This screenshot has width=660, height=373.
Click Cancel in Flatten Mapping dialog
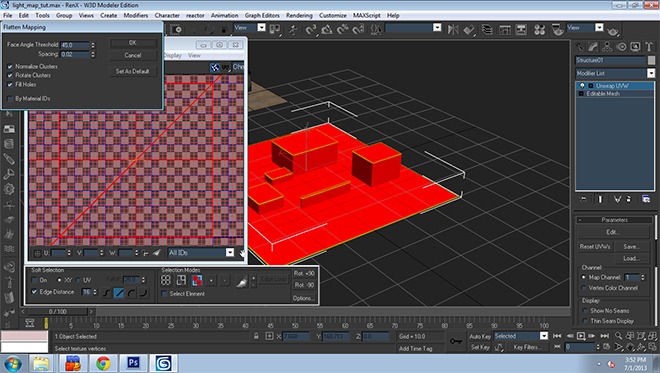tap(133, 55)
